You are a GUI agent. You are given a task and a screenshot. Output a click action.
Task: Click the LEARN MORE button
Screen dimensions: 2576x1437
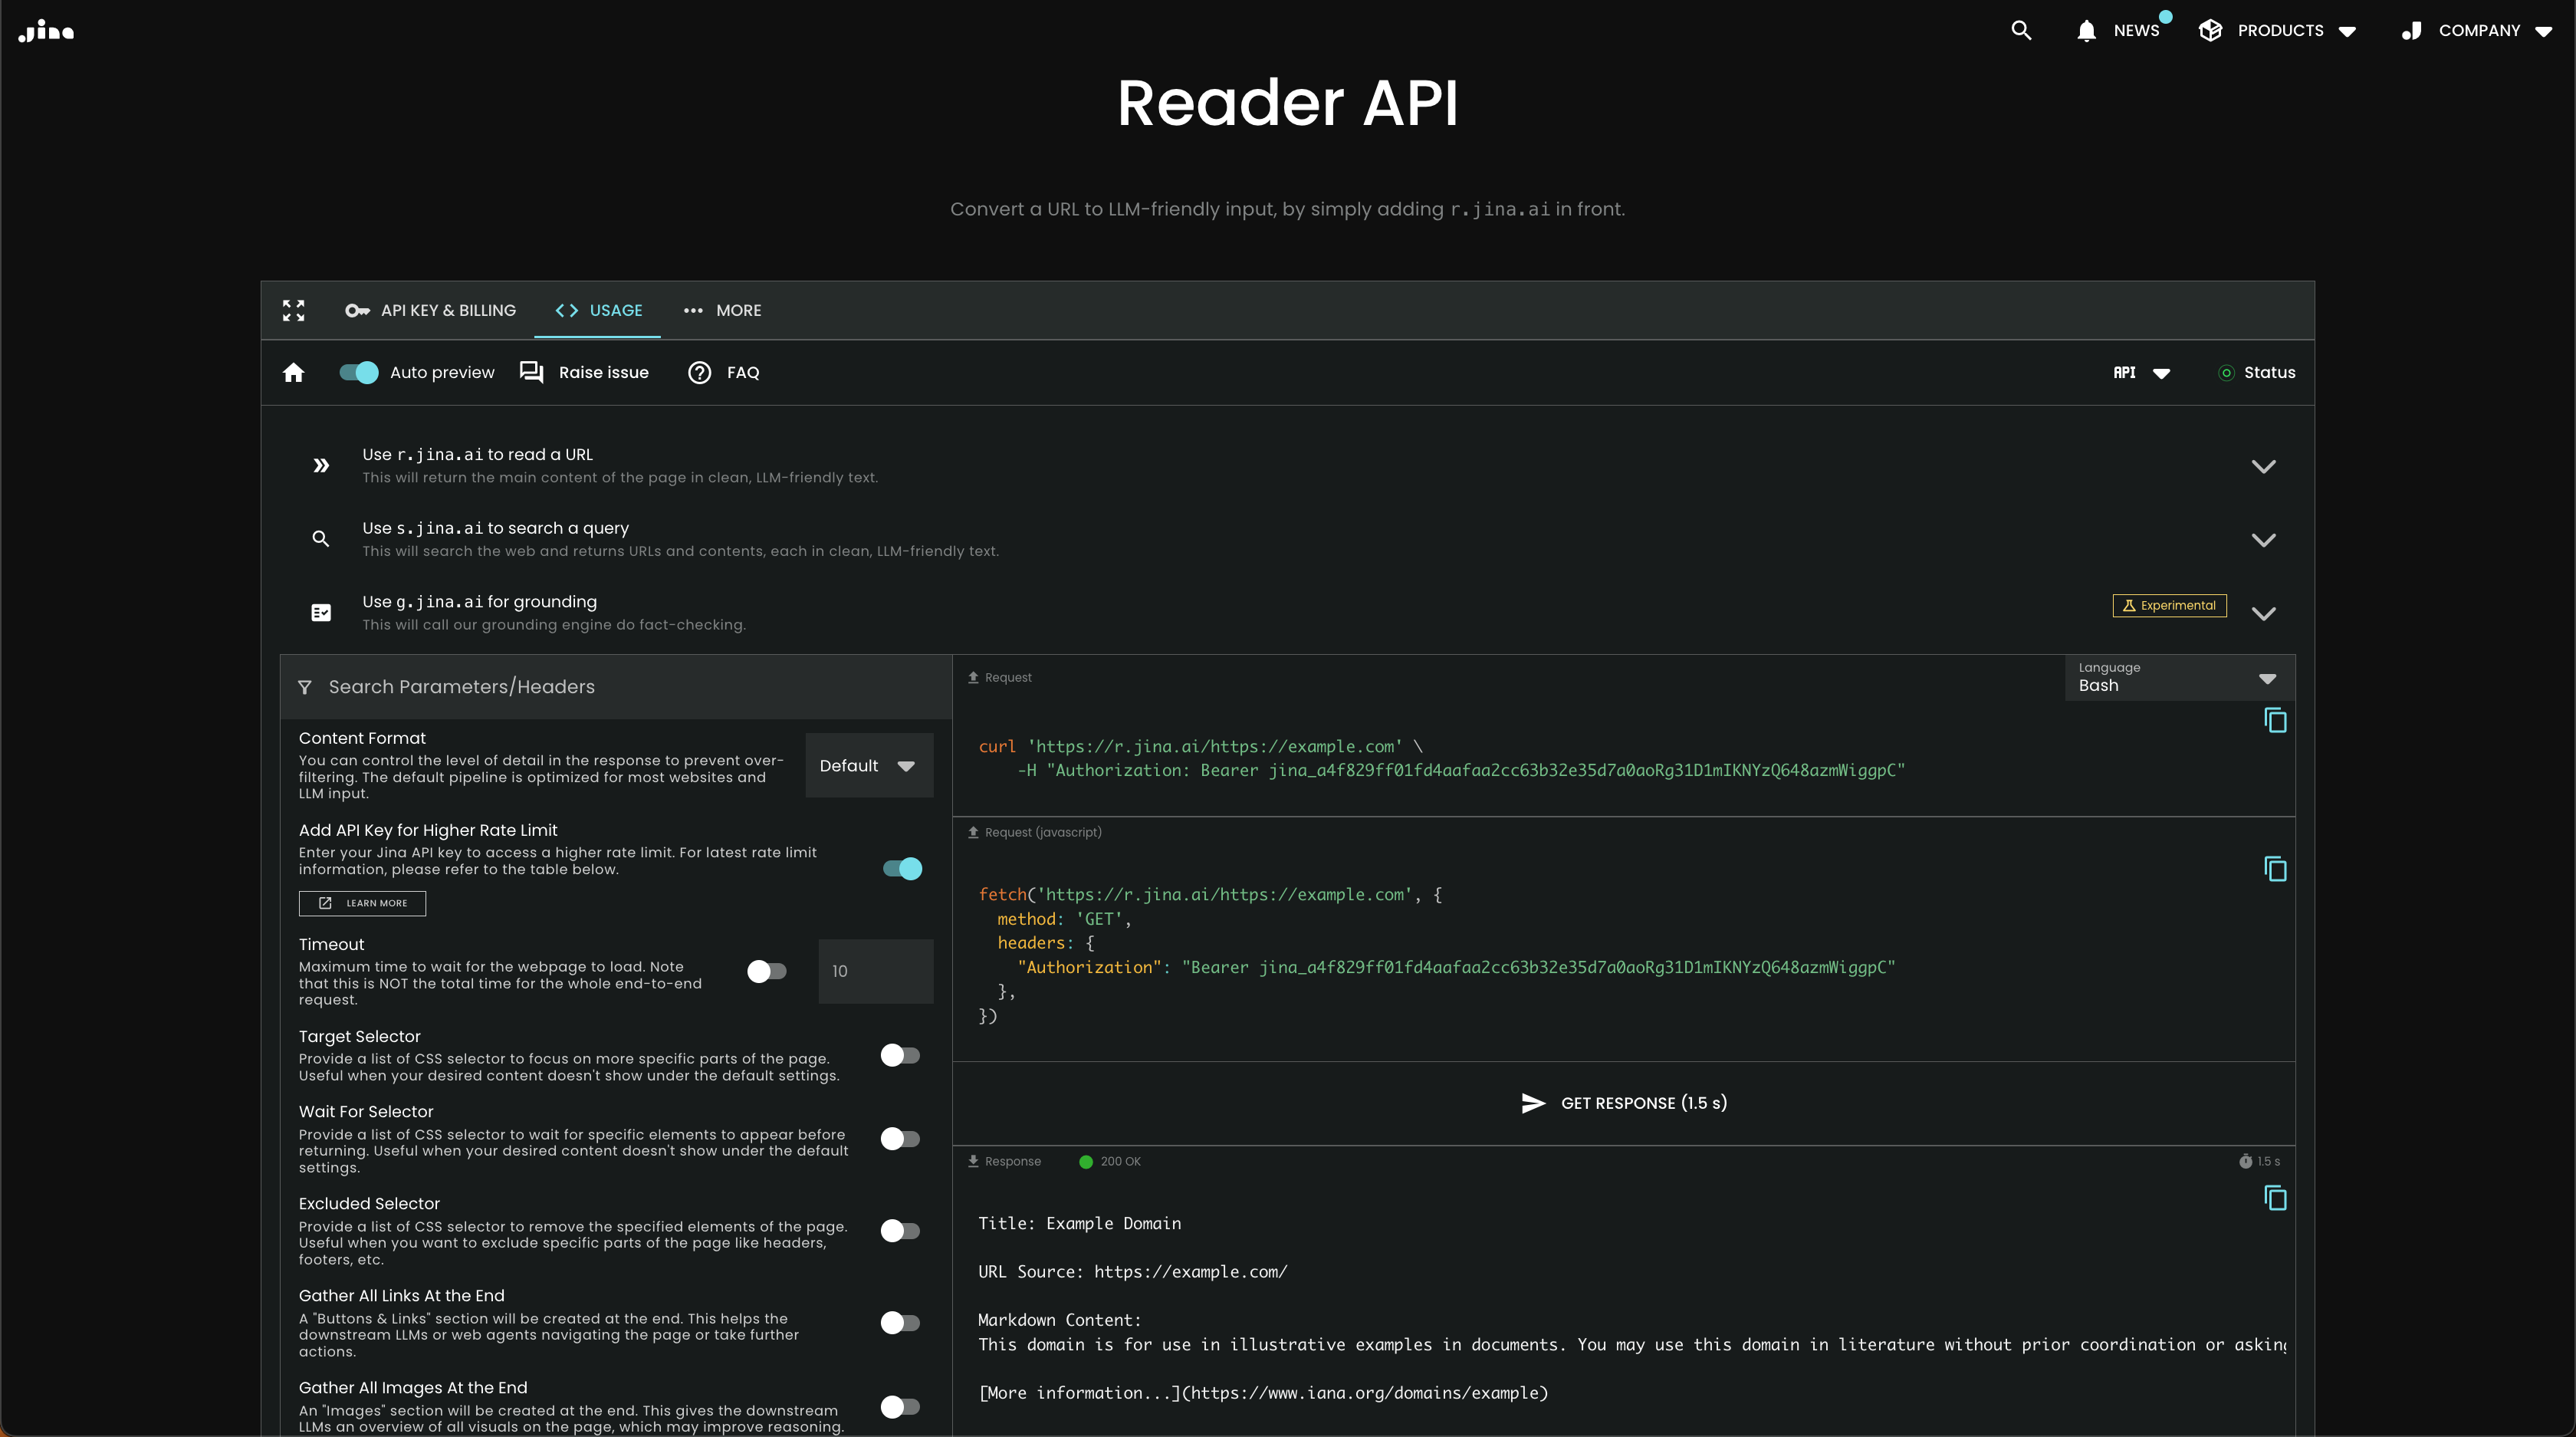coord(362,903)
